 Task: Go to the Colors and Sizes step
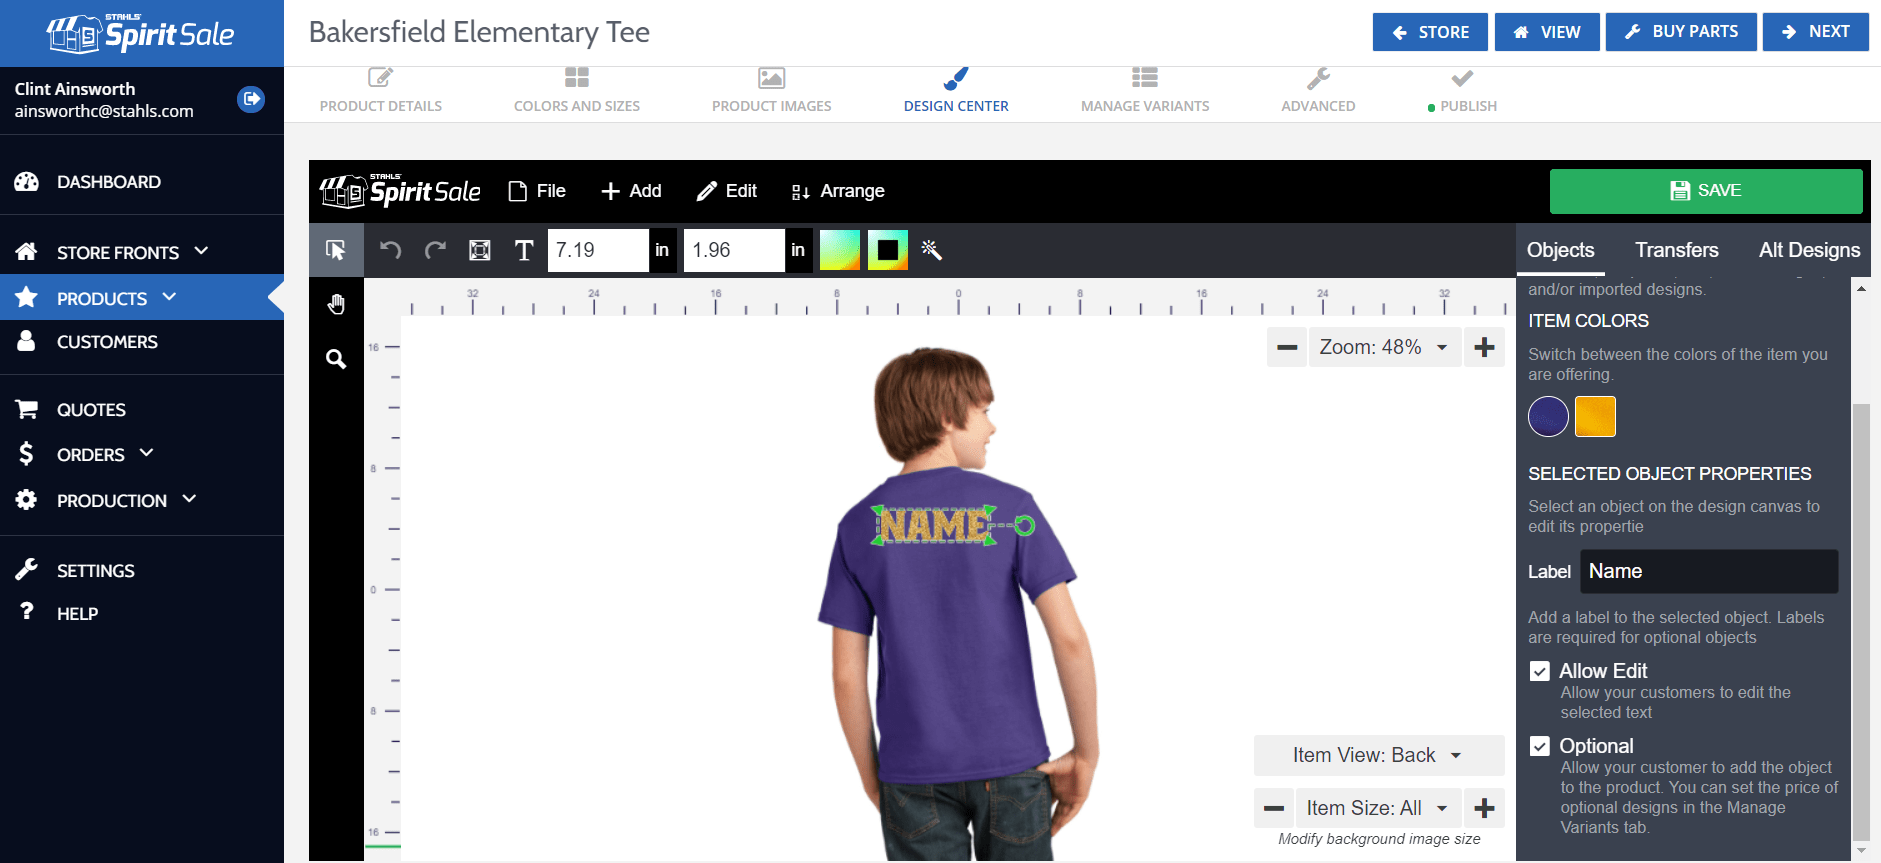point(577,91)
